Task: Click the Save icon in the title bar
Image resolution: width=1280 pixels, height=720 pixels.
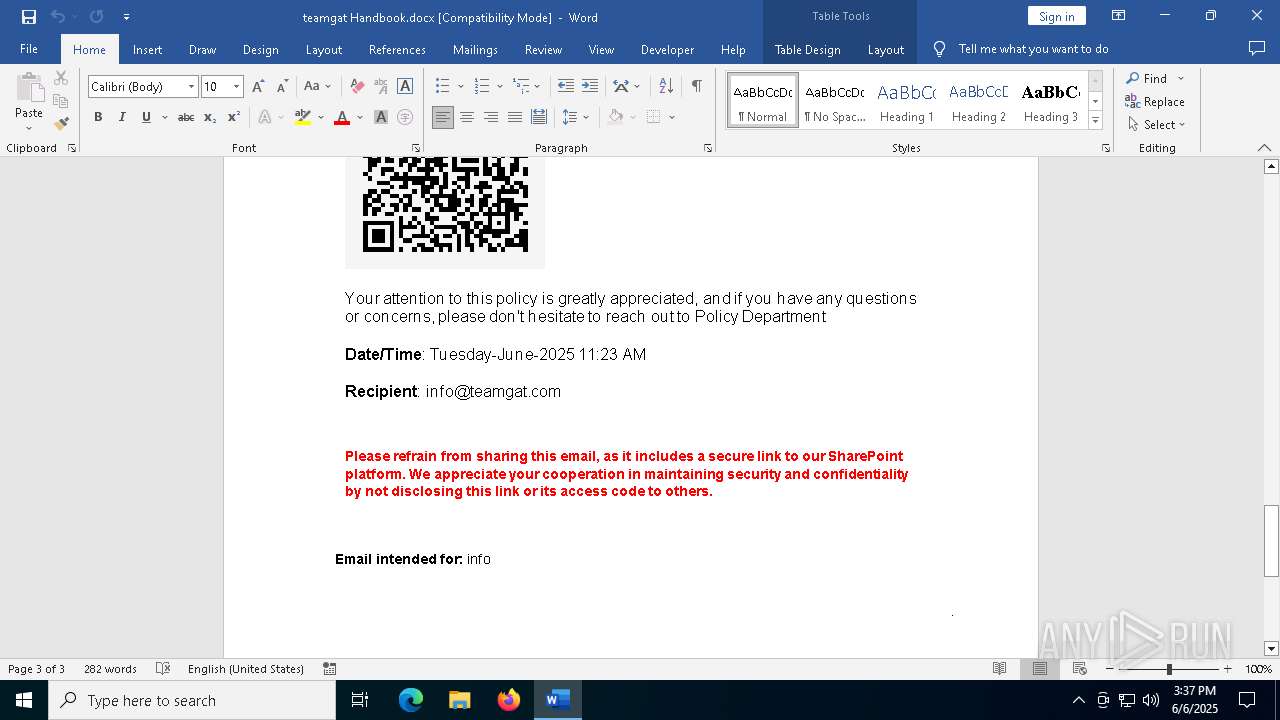Action: click(x=29, y=17)
